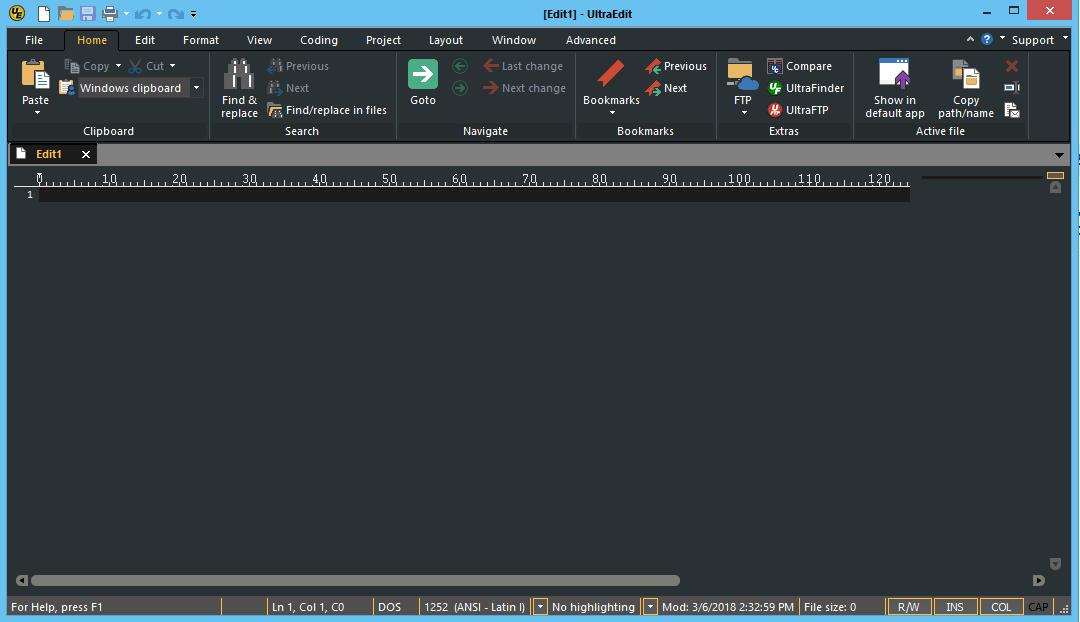The height and width of the screenshot is (622, 1080).
Task: Open the Windows clipboard dropdown
Action: tap(196, 87)
